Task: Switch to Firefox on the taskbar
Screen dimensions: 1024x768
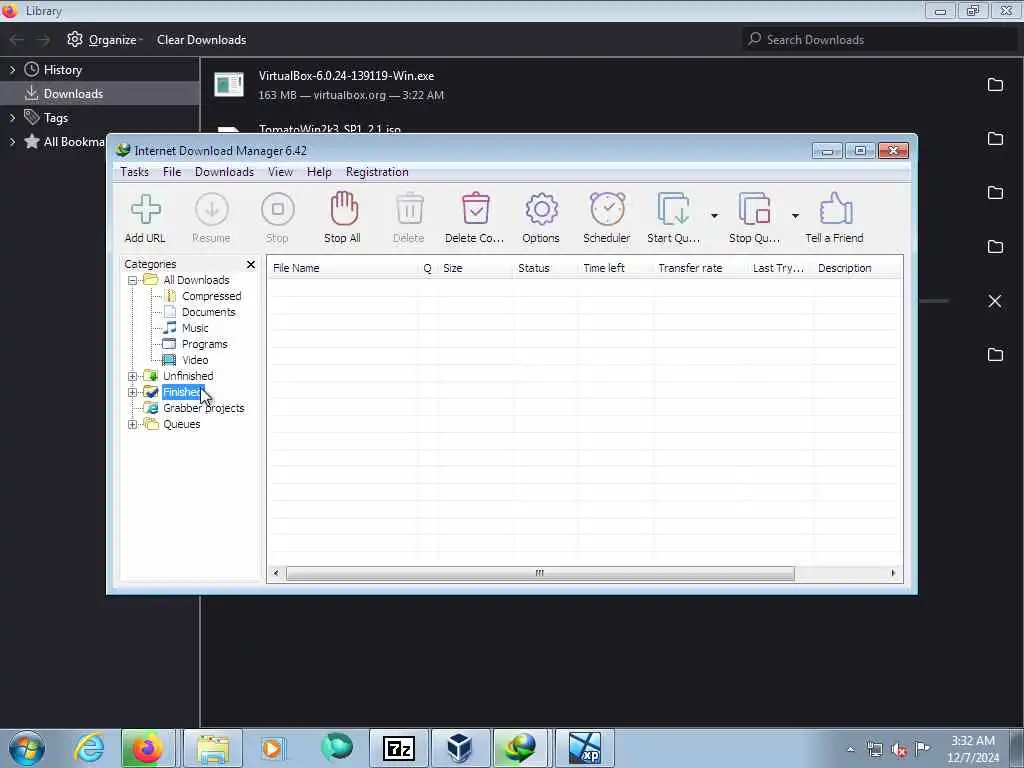Action: click(148, 748)
